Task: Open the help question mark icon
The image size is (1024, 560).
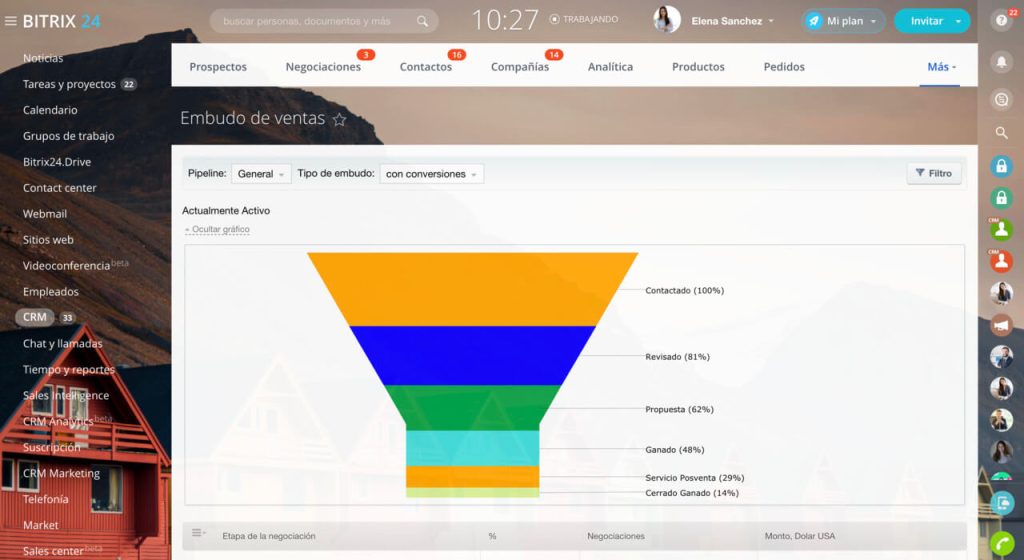Action: [1001, 20]
